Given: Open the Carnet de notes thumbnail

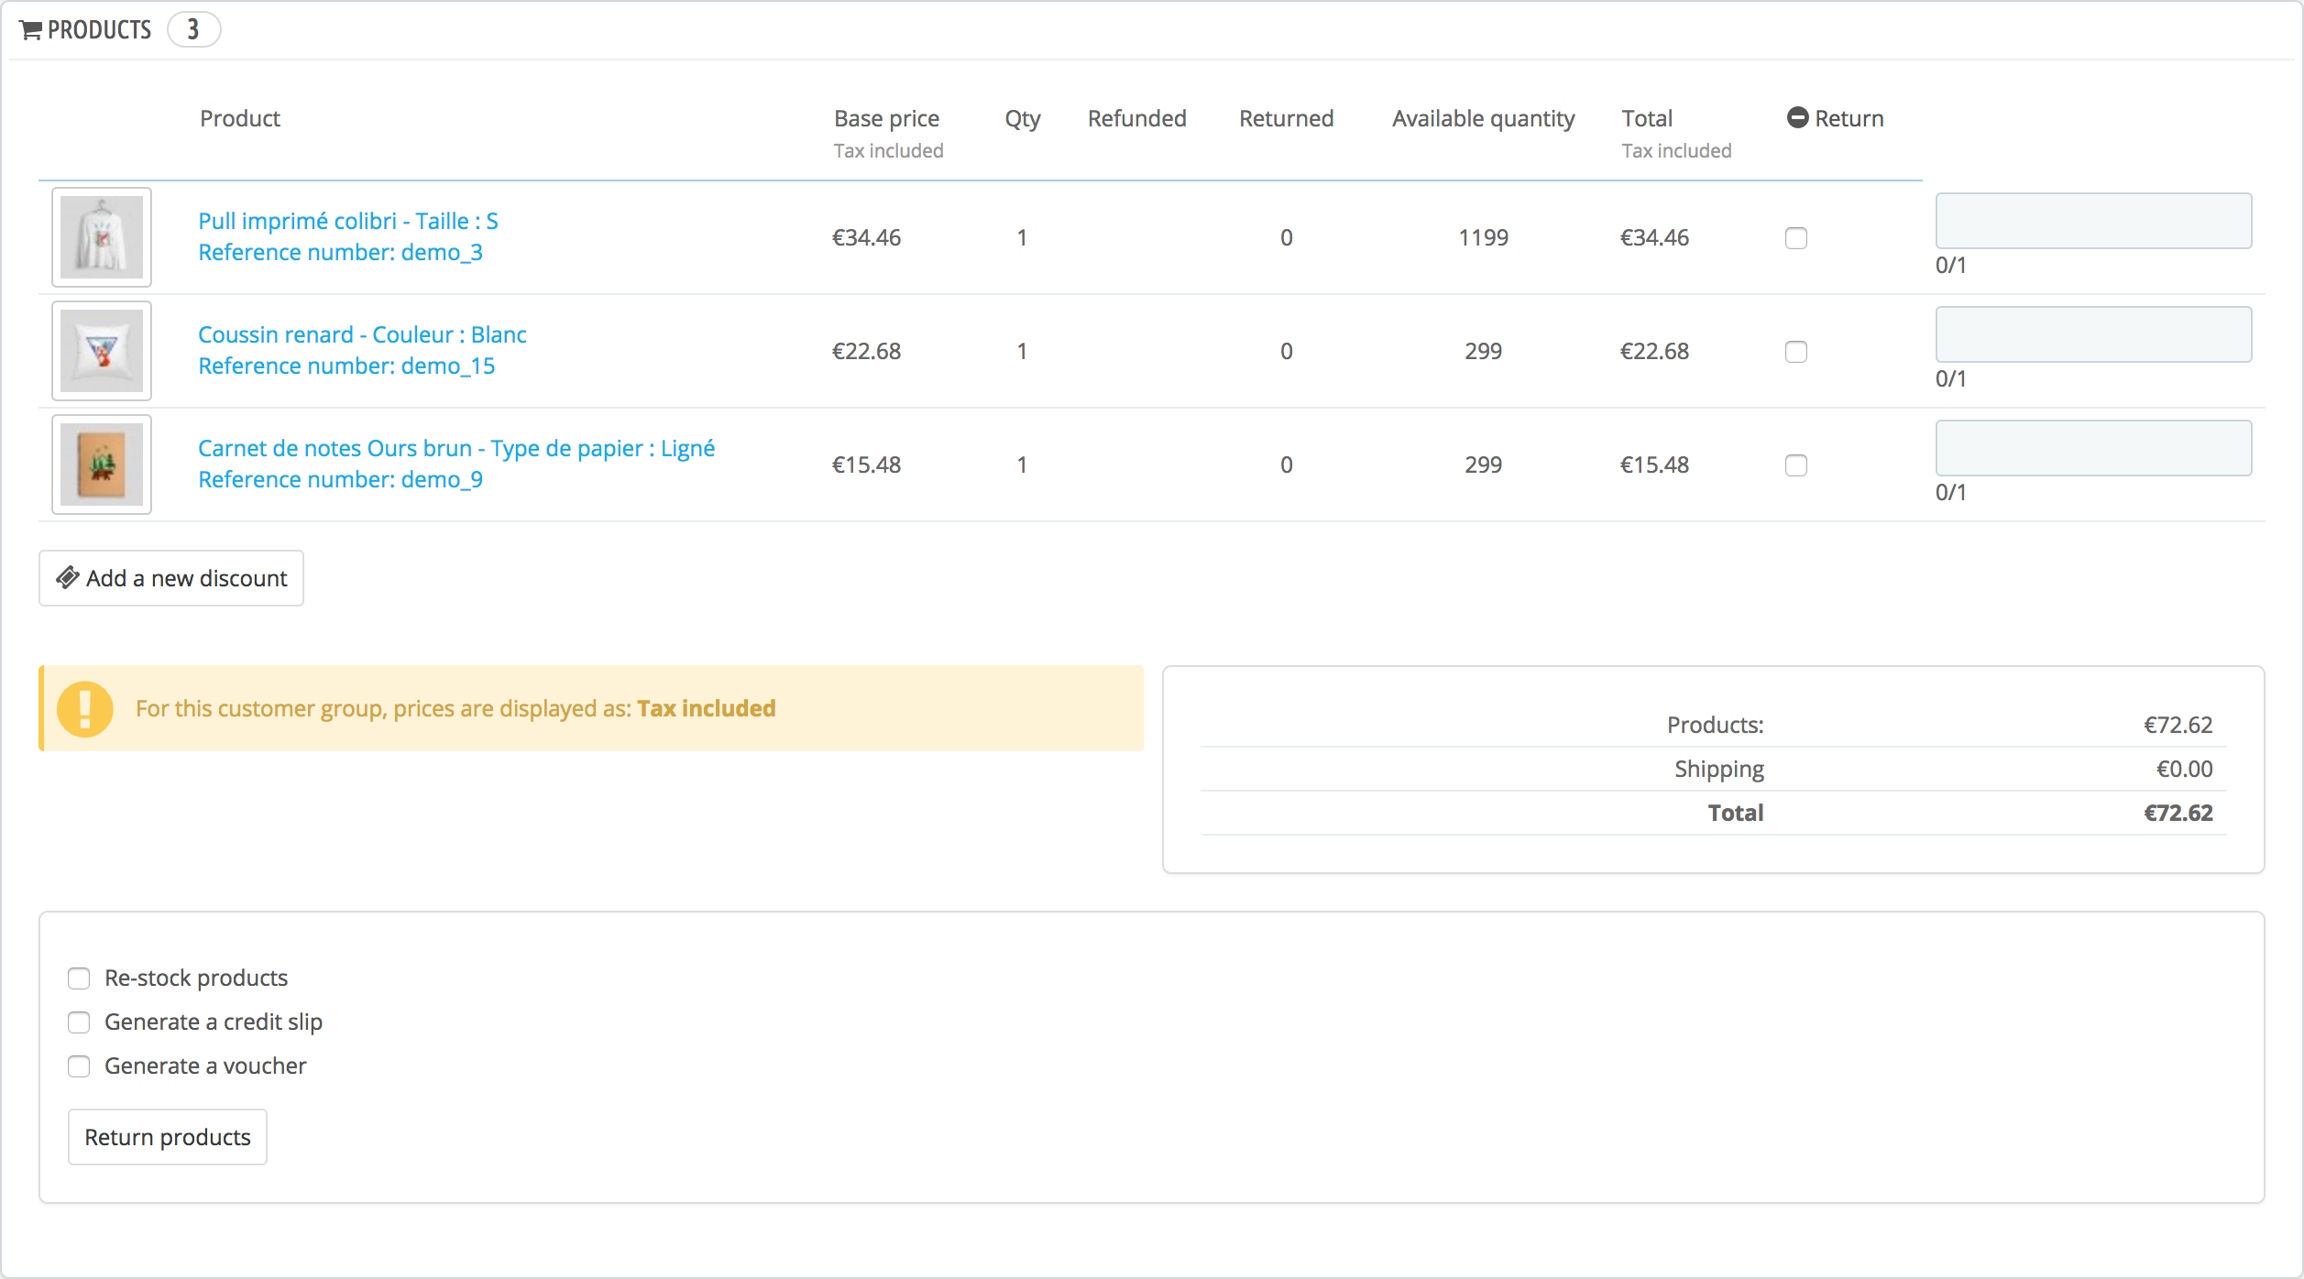Looking at the screenshot, I should (x=102, y=465).
